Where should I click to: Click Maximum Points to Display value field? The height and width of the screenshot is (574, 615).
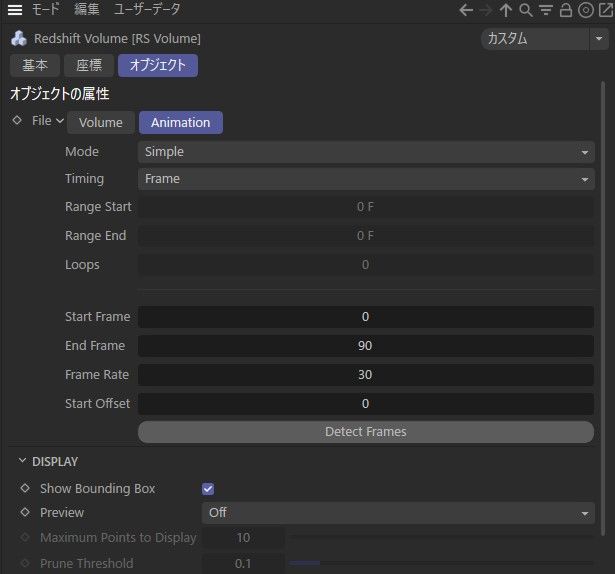coord(243,538)
